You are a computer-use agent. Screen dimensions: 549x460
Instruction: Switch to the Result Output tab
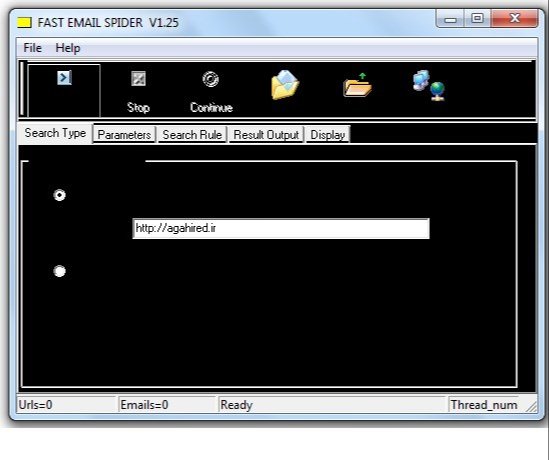266,135
